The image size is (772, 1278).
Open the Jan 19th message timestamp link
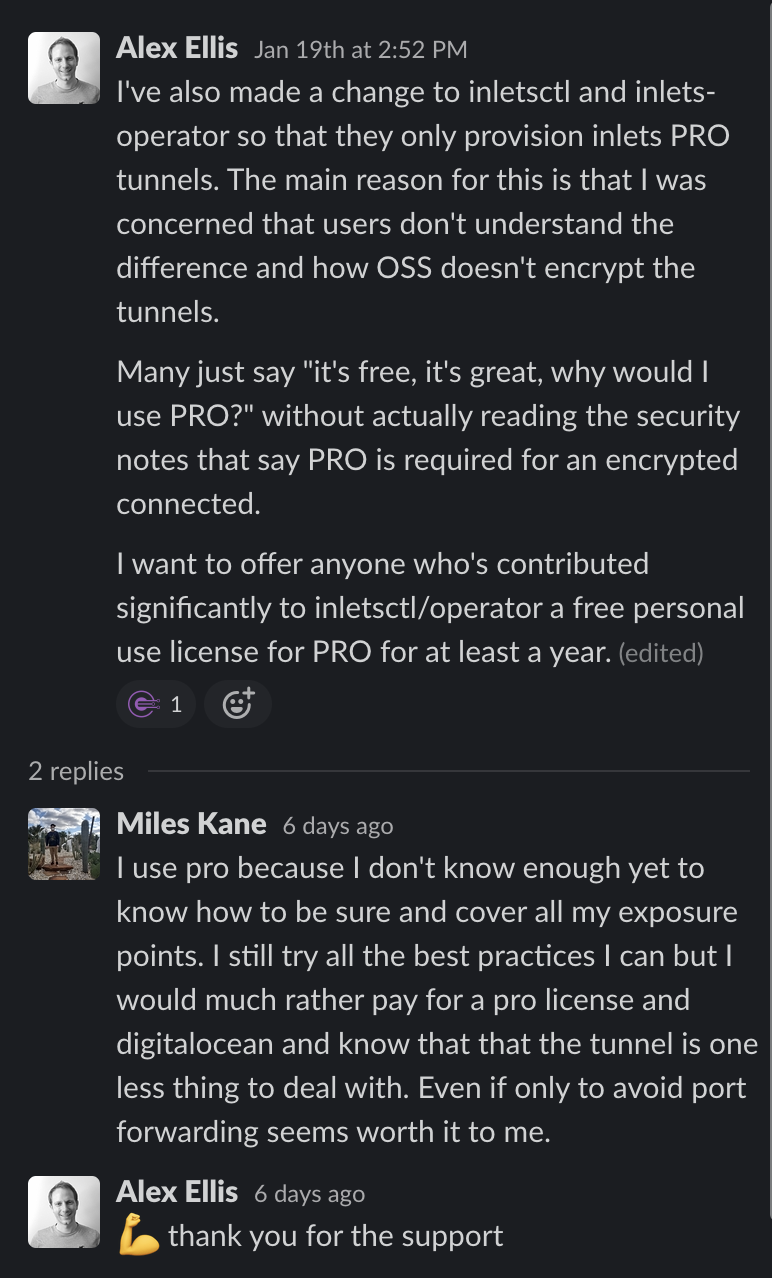click(361, 48)
